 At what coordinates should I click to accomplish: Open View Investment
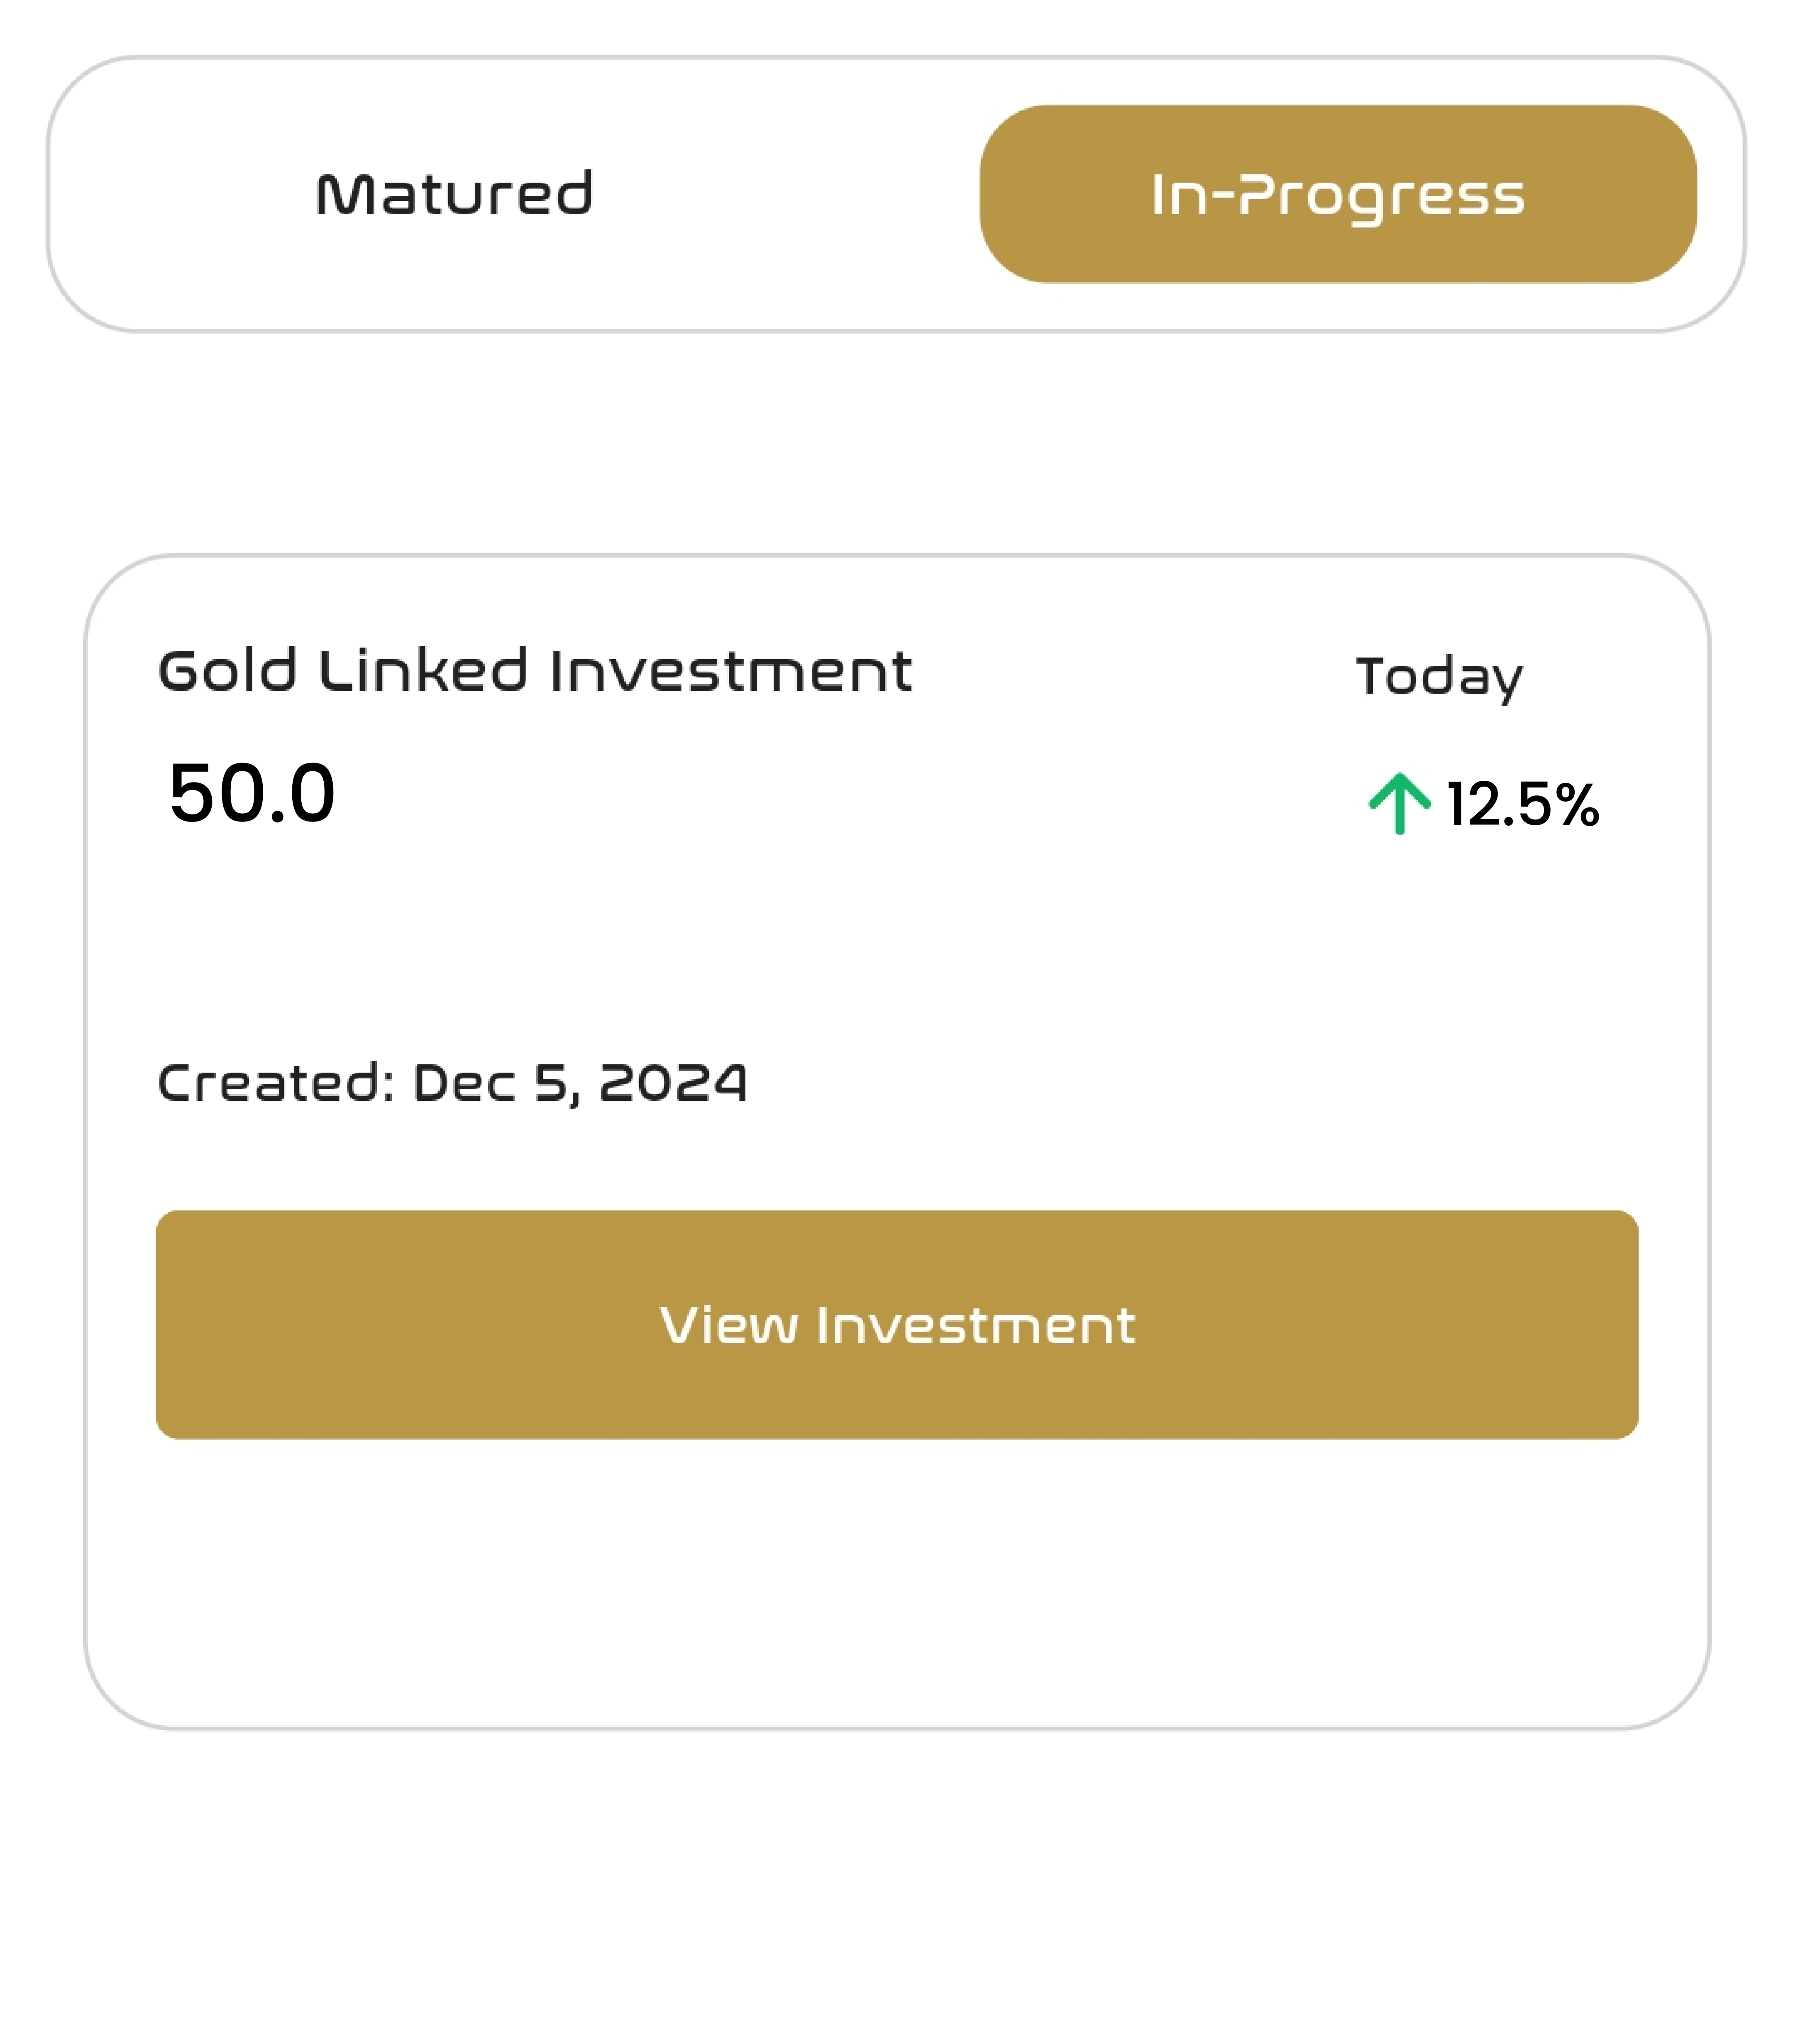[x=896, y=1324]
